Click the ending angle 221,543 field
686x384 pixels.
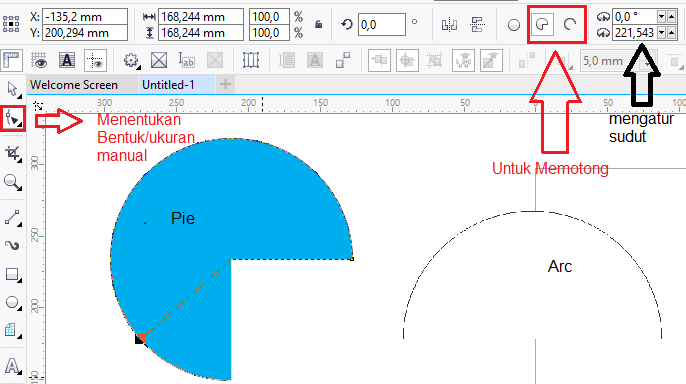coord(634,32)
